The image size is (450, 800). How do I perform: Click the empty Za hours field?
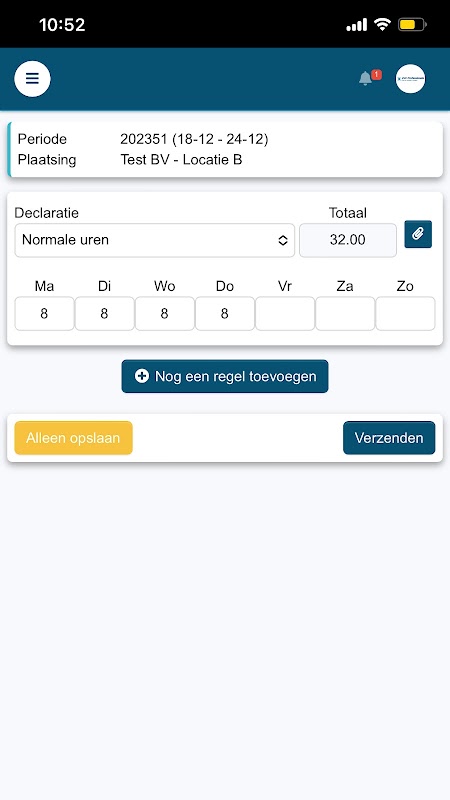[x=345, y=313]
